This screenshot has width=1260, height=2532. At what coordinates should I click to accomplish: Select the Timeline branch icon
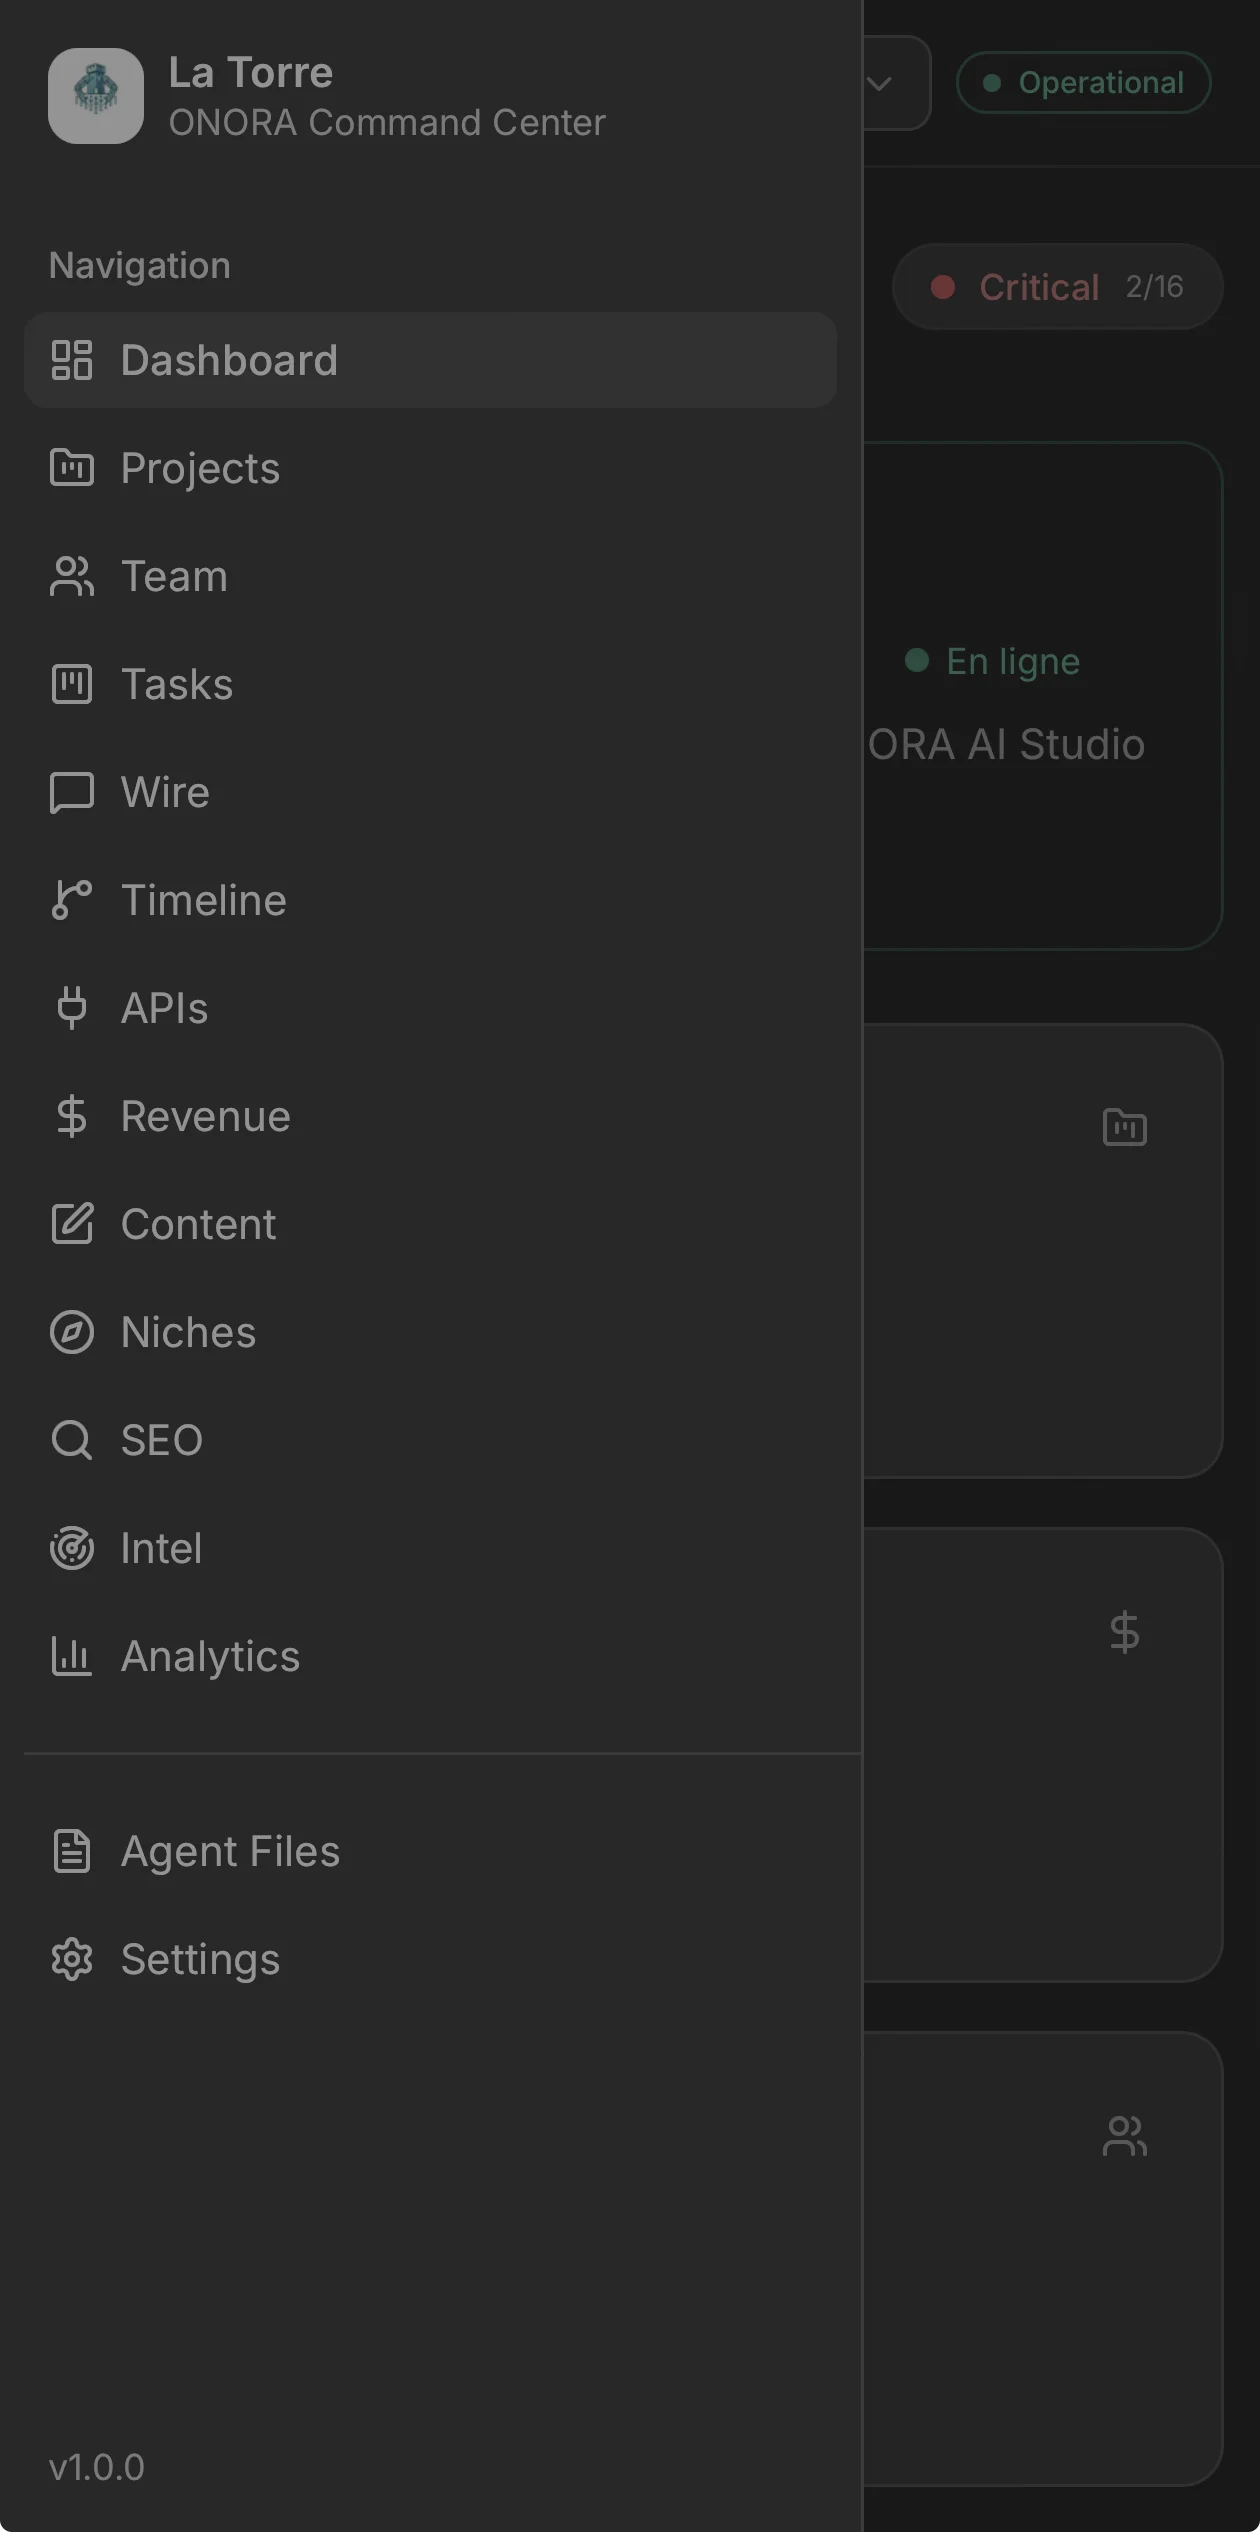72,900
